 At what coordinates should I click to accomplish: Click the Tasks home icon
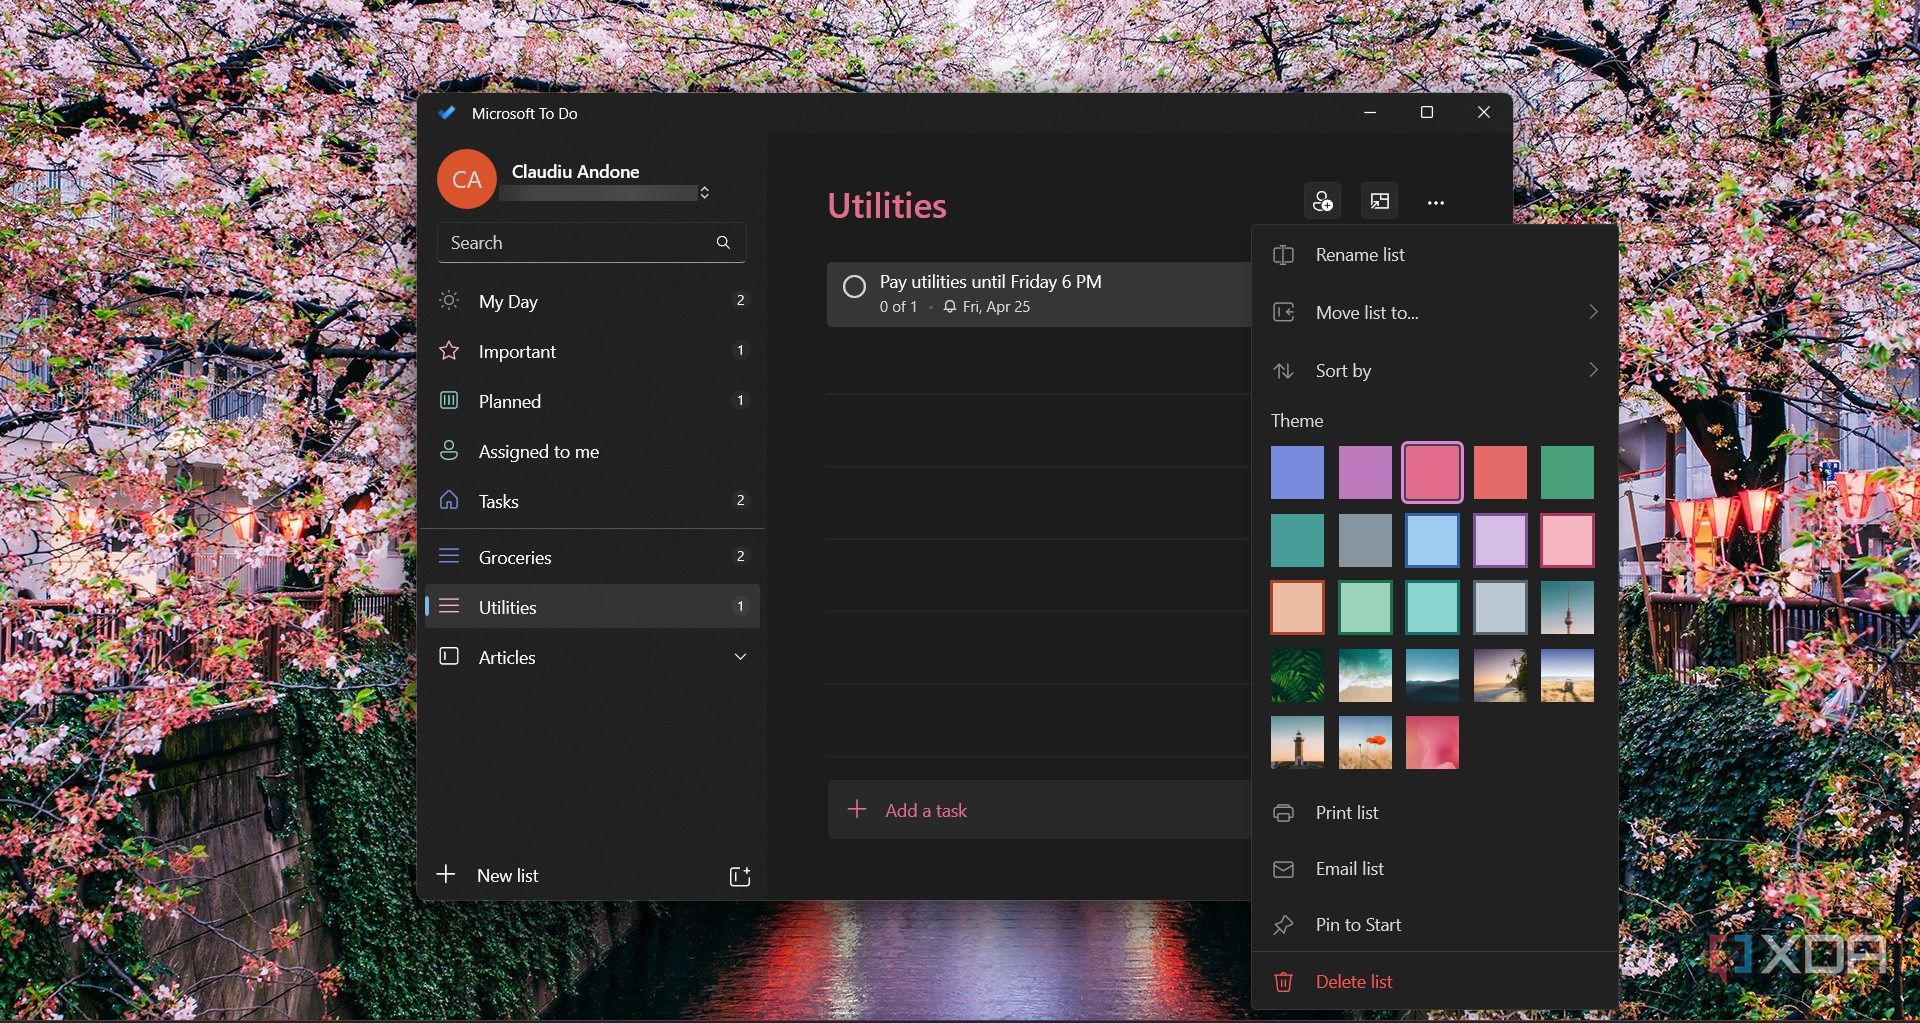click(449, 500)
